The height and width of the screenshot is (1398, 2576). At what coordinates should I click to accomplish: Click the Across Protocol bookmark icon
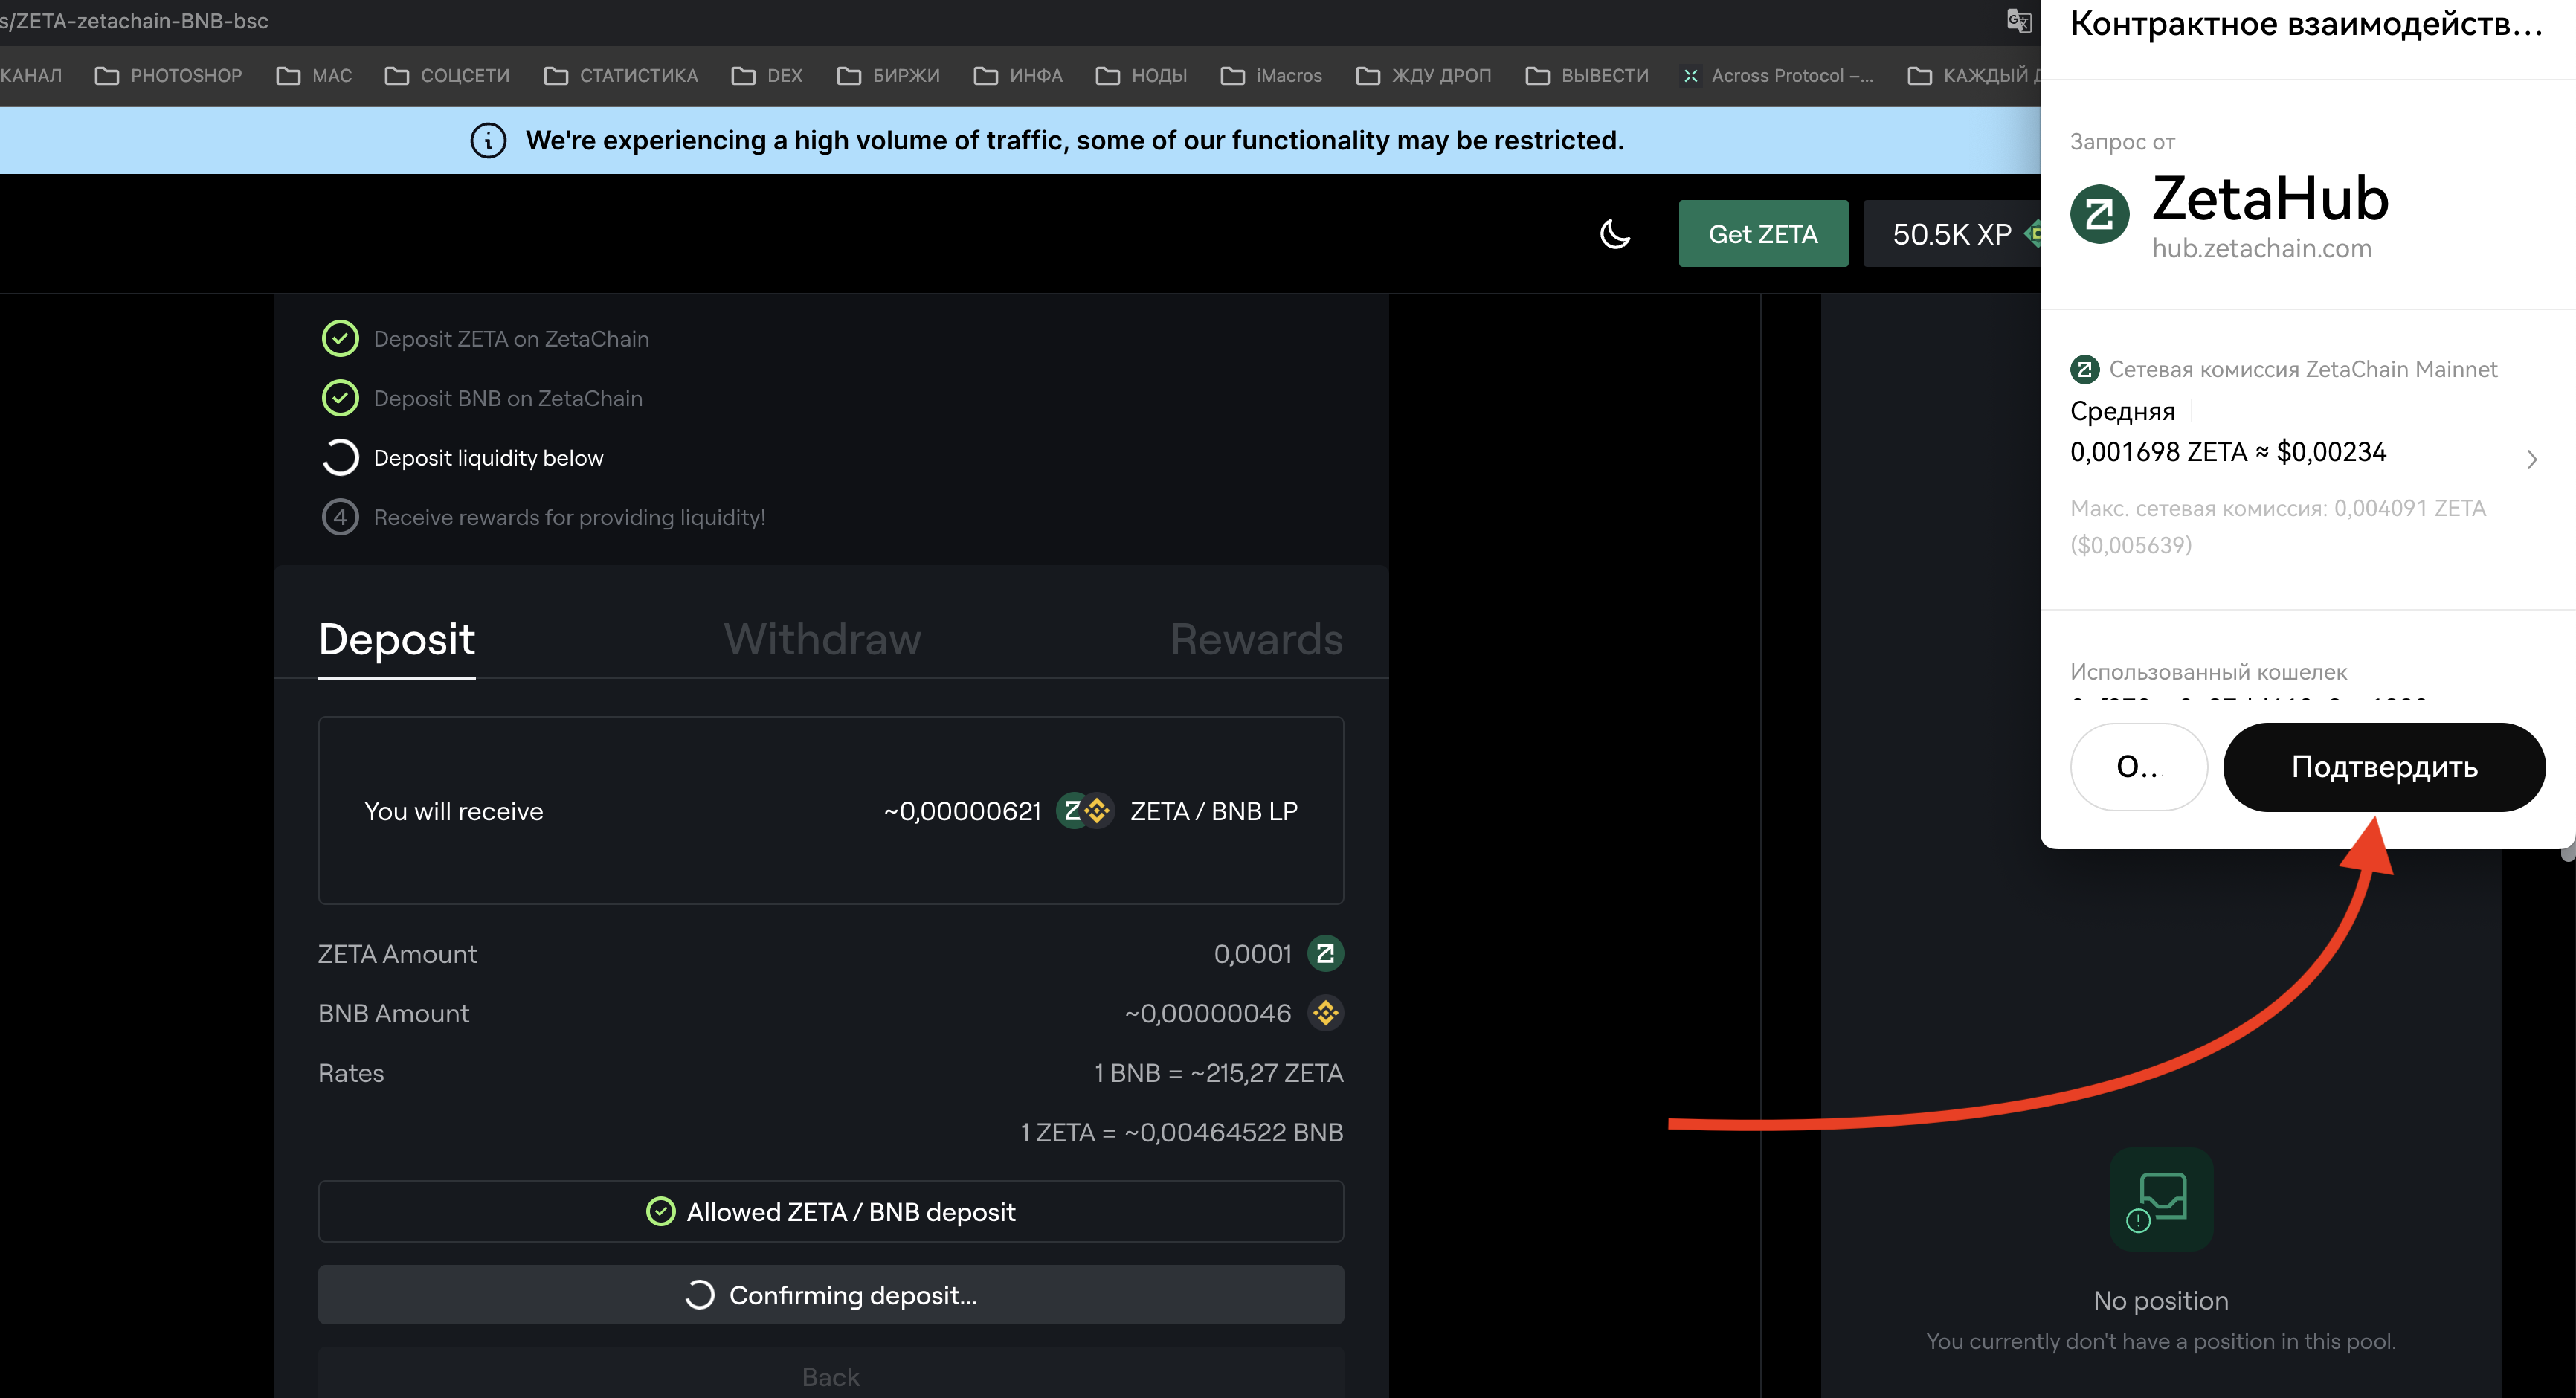1691,76
